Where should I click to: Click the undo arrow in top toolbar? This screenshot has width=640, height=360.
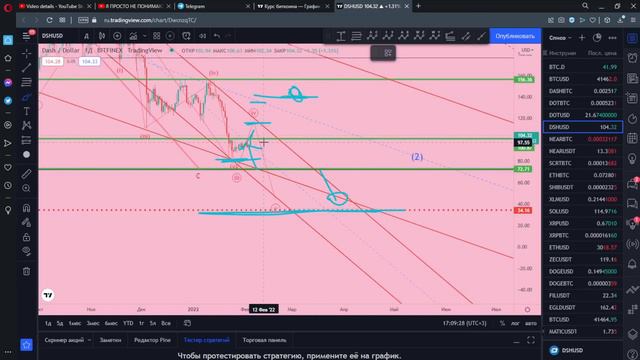(x=217, y=36)
